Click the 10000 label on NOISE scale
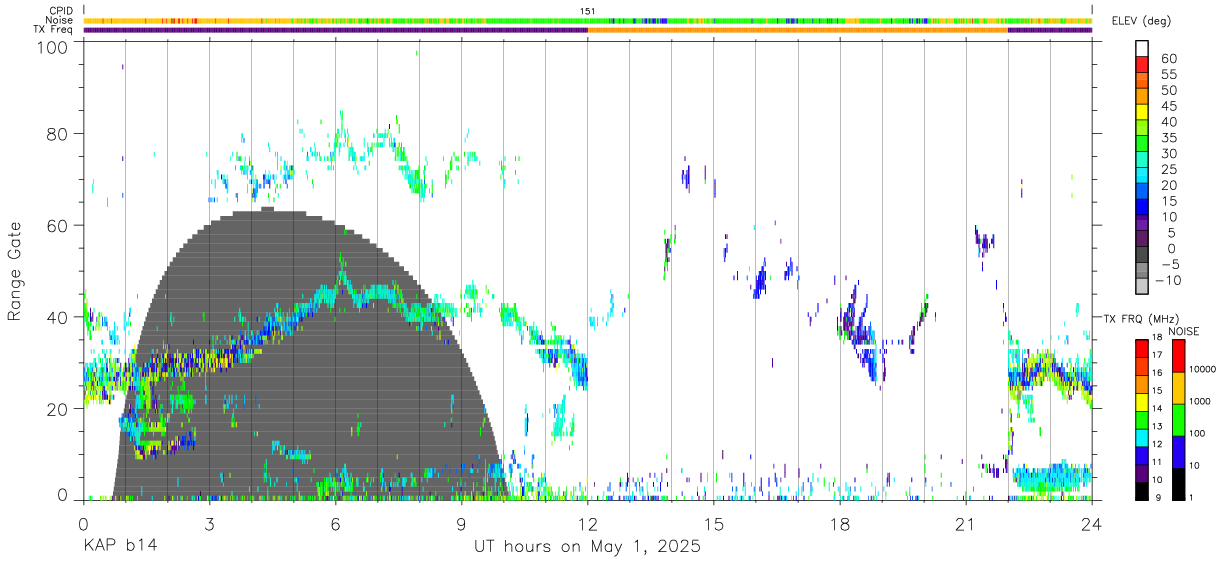1228x567 pixels. (x=1202, y=369)
